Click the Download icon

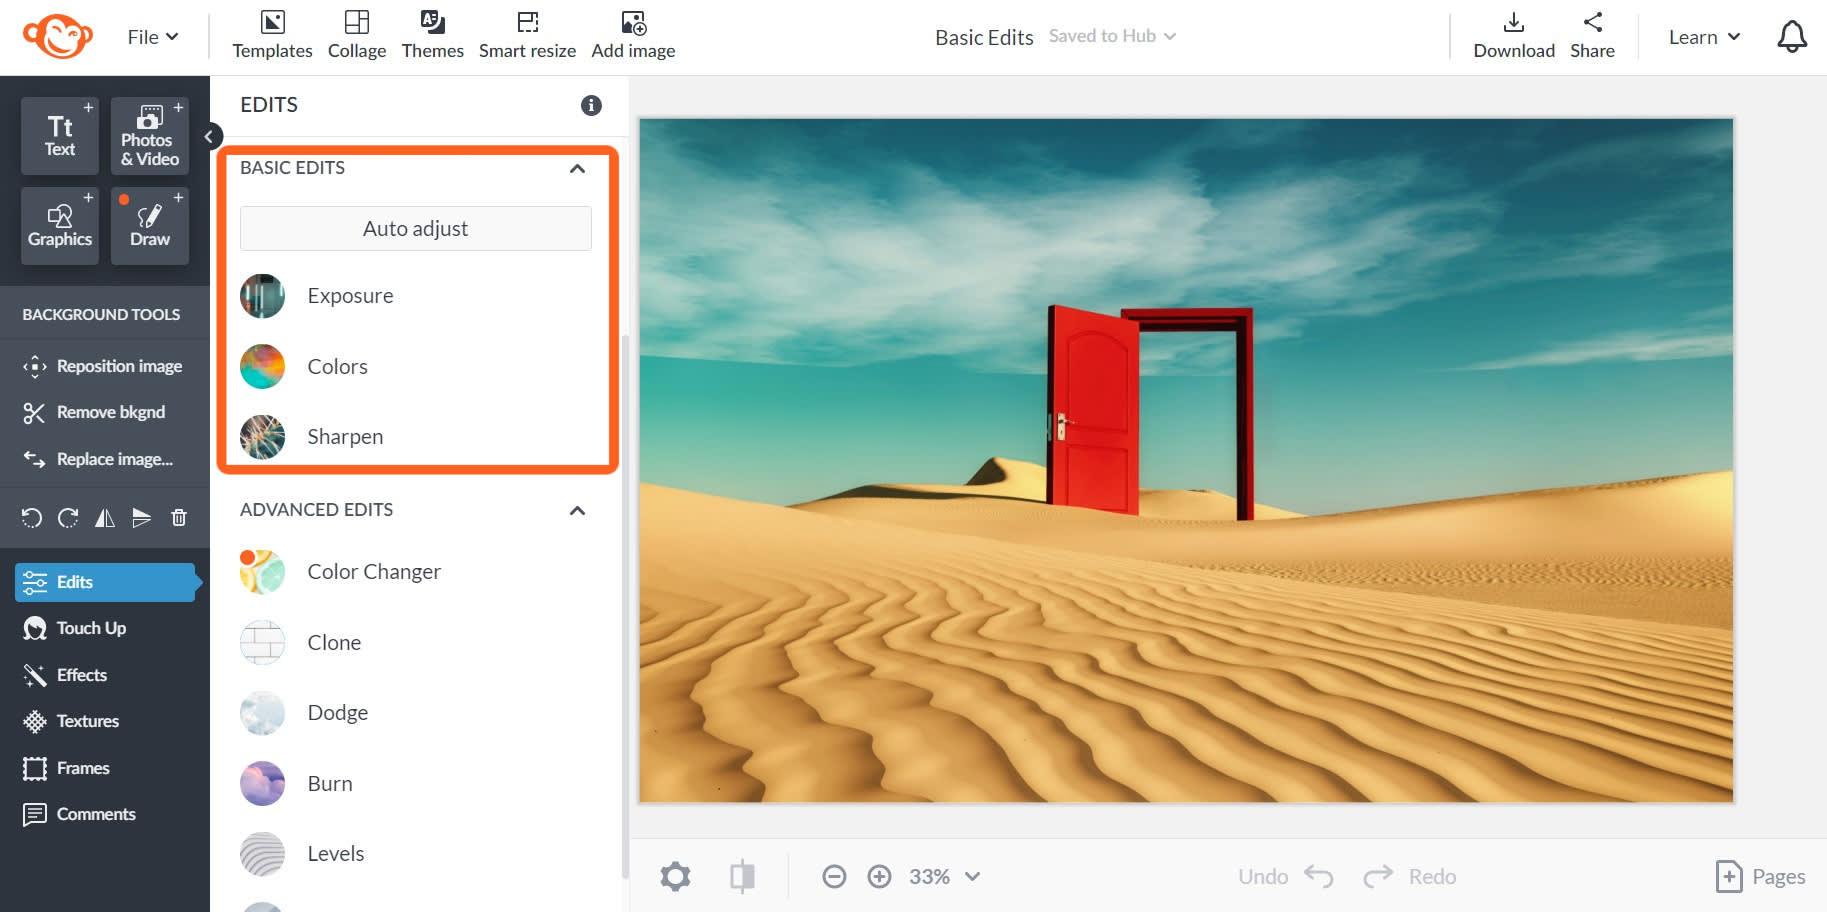tap(1514, 23)
